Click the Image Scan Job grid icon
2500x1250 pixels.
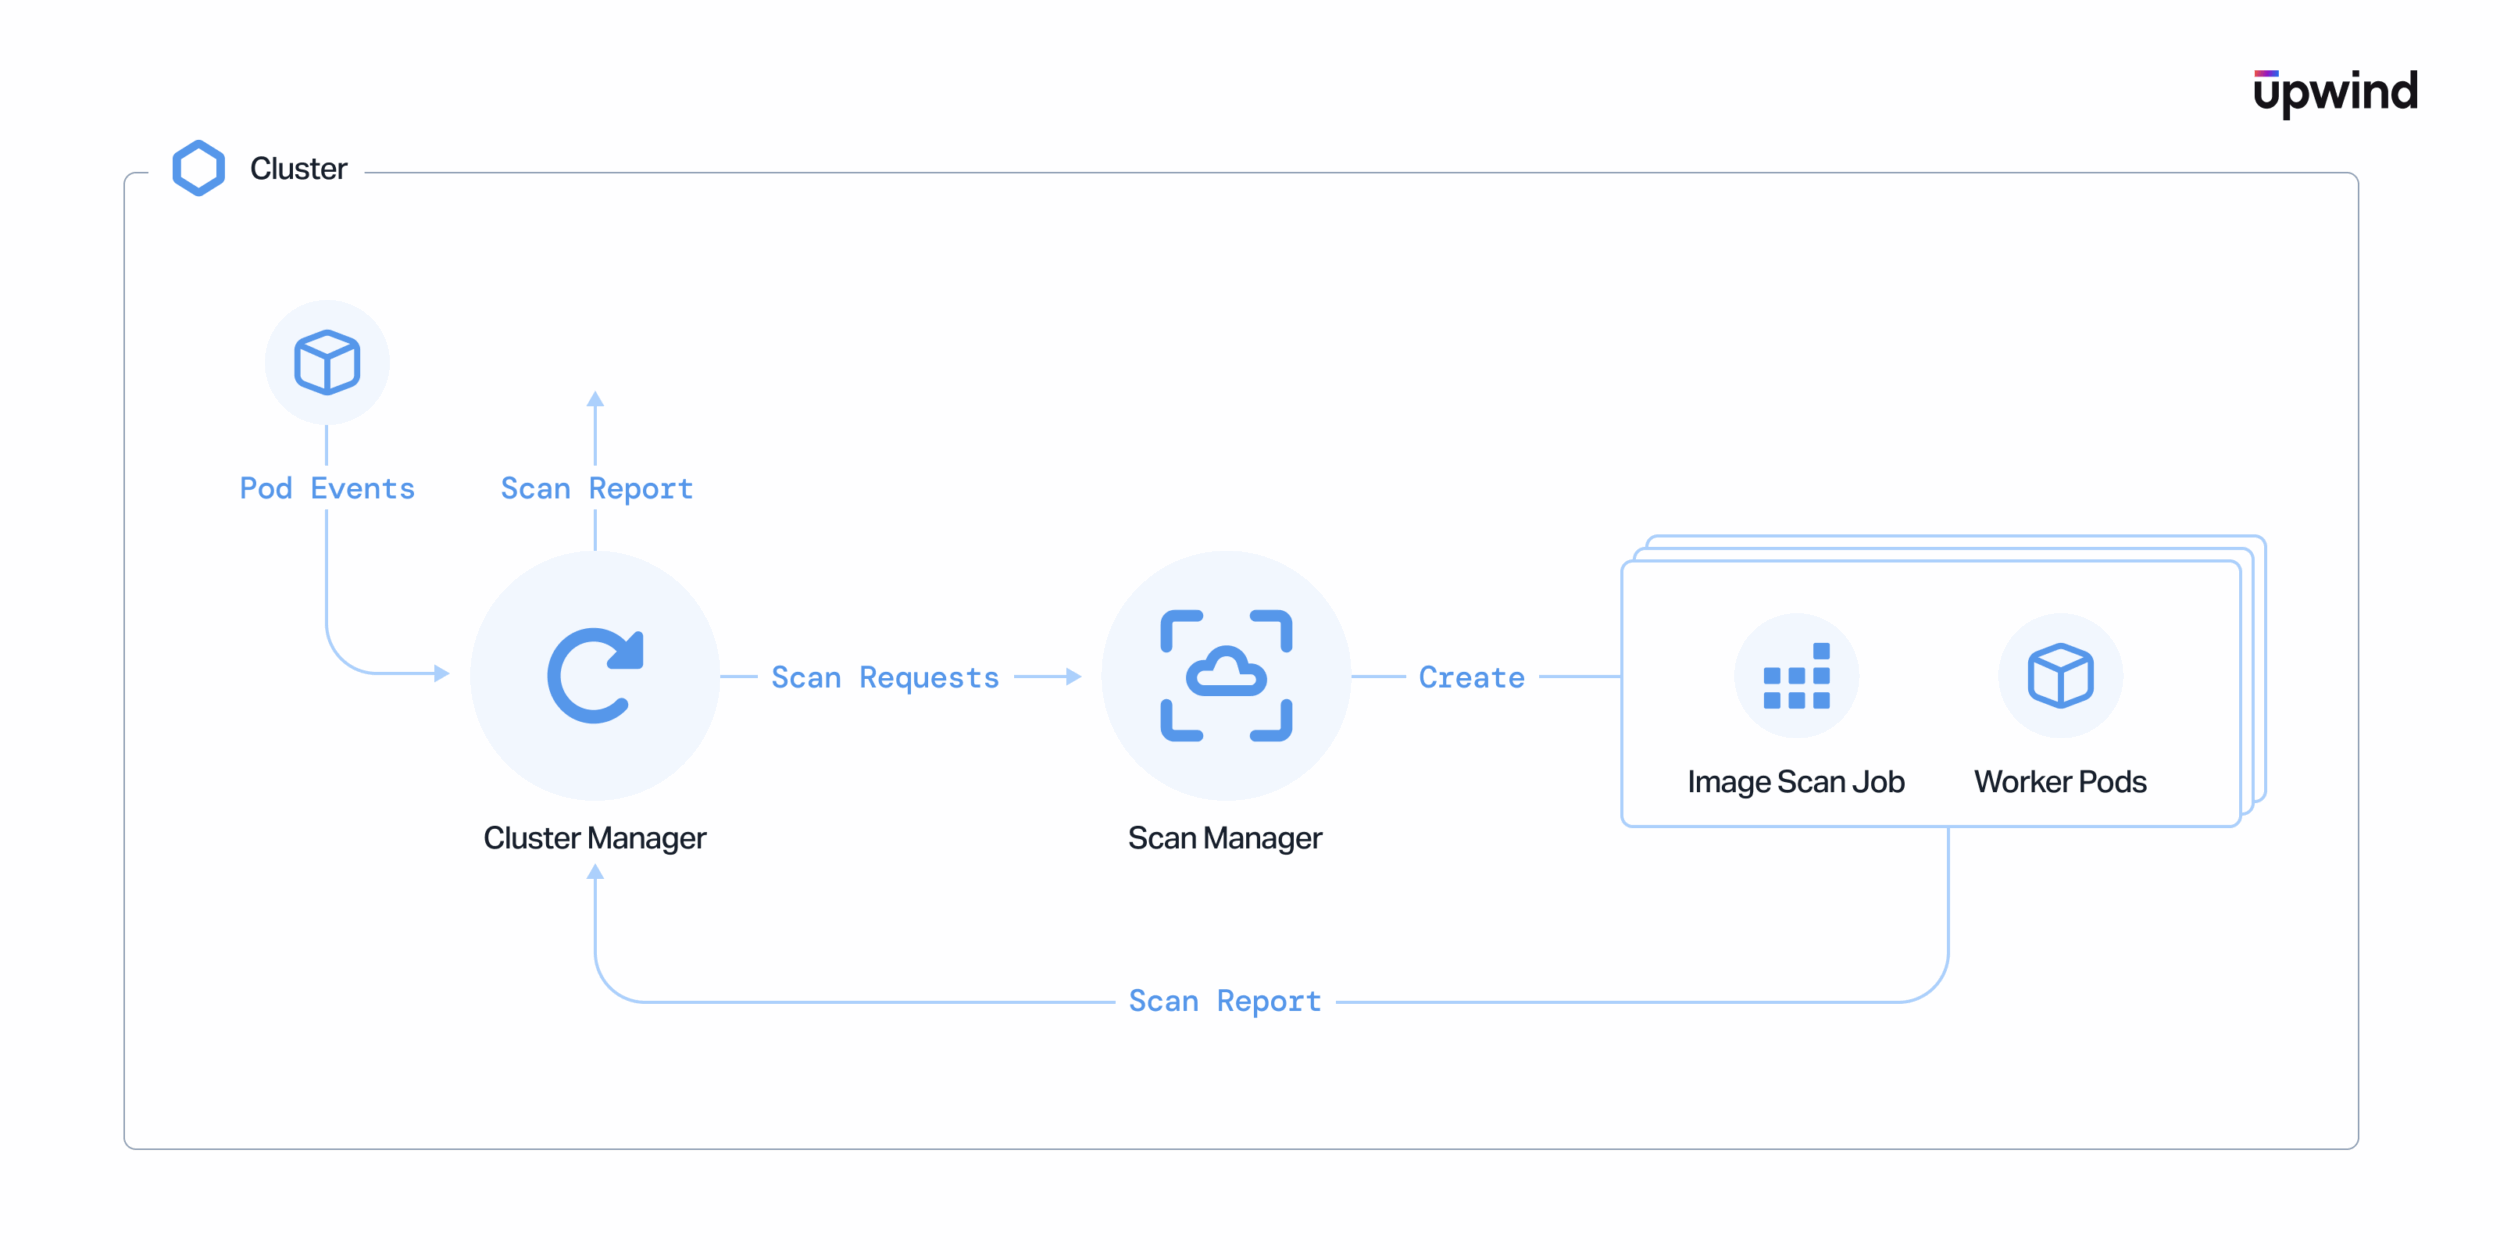(1796, 676)
